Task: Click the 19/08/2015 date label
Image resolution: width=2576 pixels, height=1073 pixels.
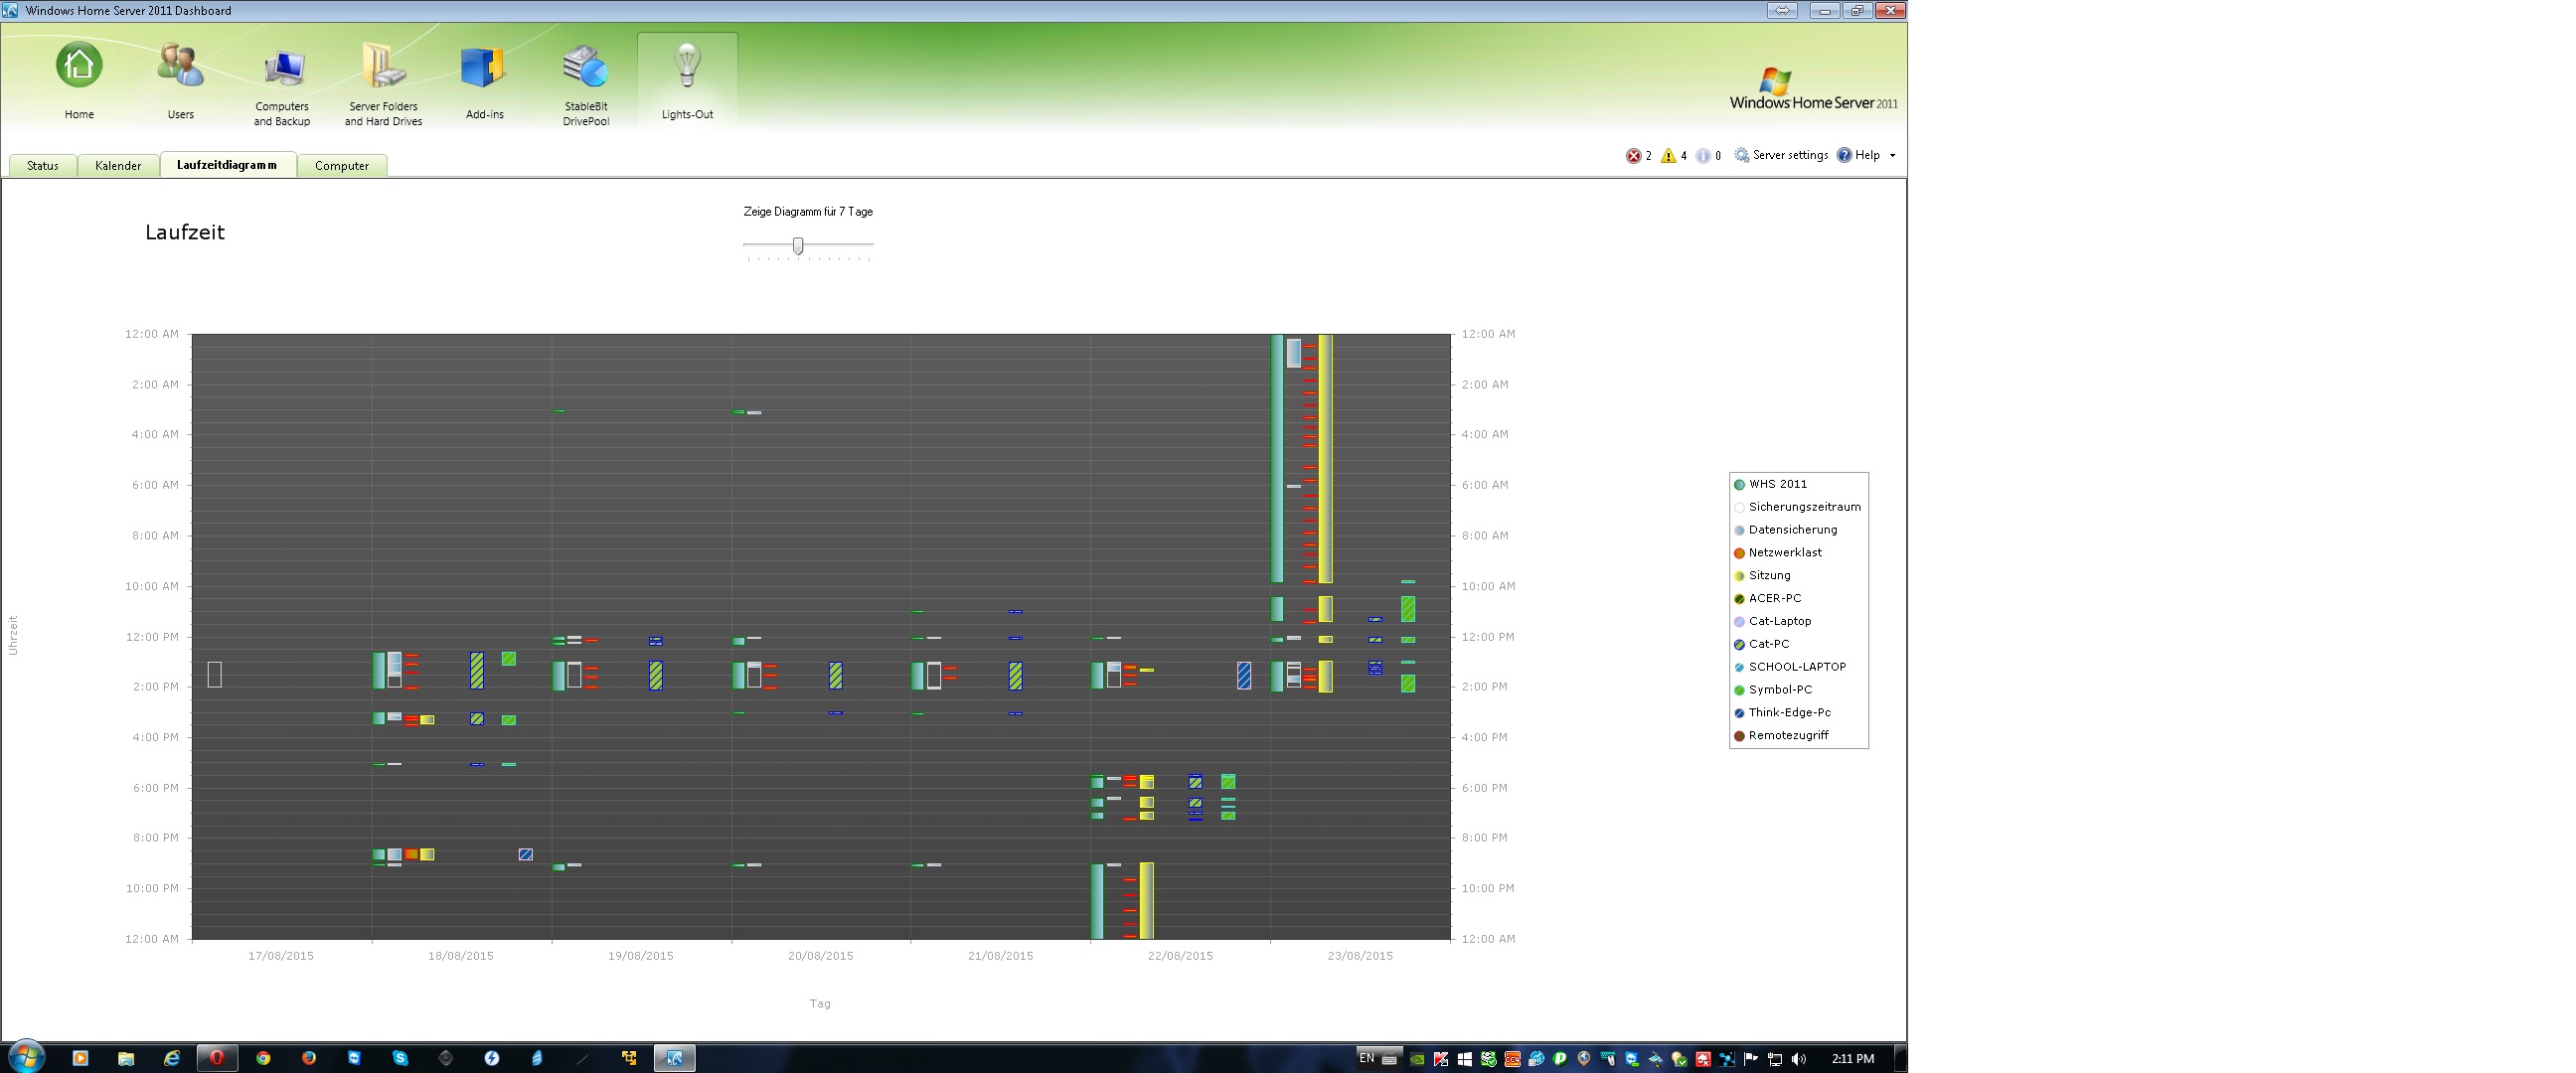Action: [x=641, y=956]
